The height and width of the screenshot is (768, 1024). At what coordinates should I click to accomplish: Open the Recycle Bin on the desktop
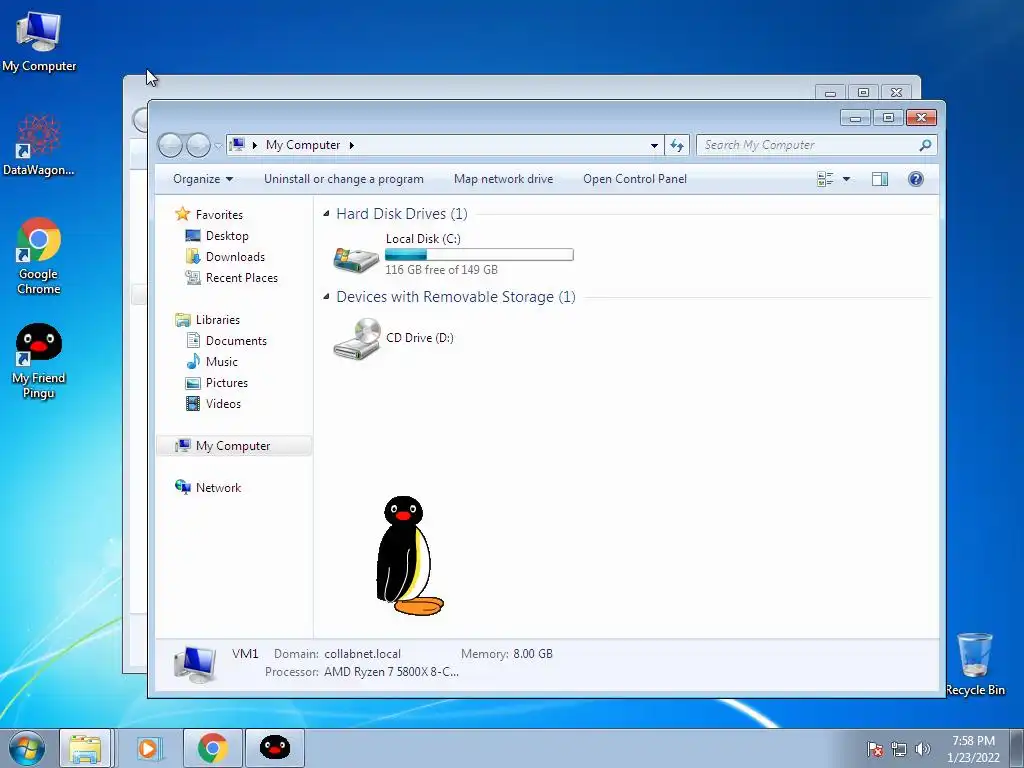click(x=975, y=664)
